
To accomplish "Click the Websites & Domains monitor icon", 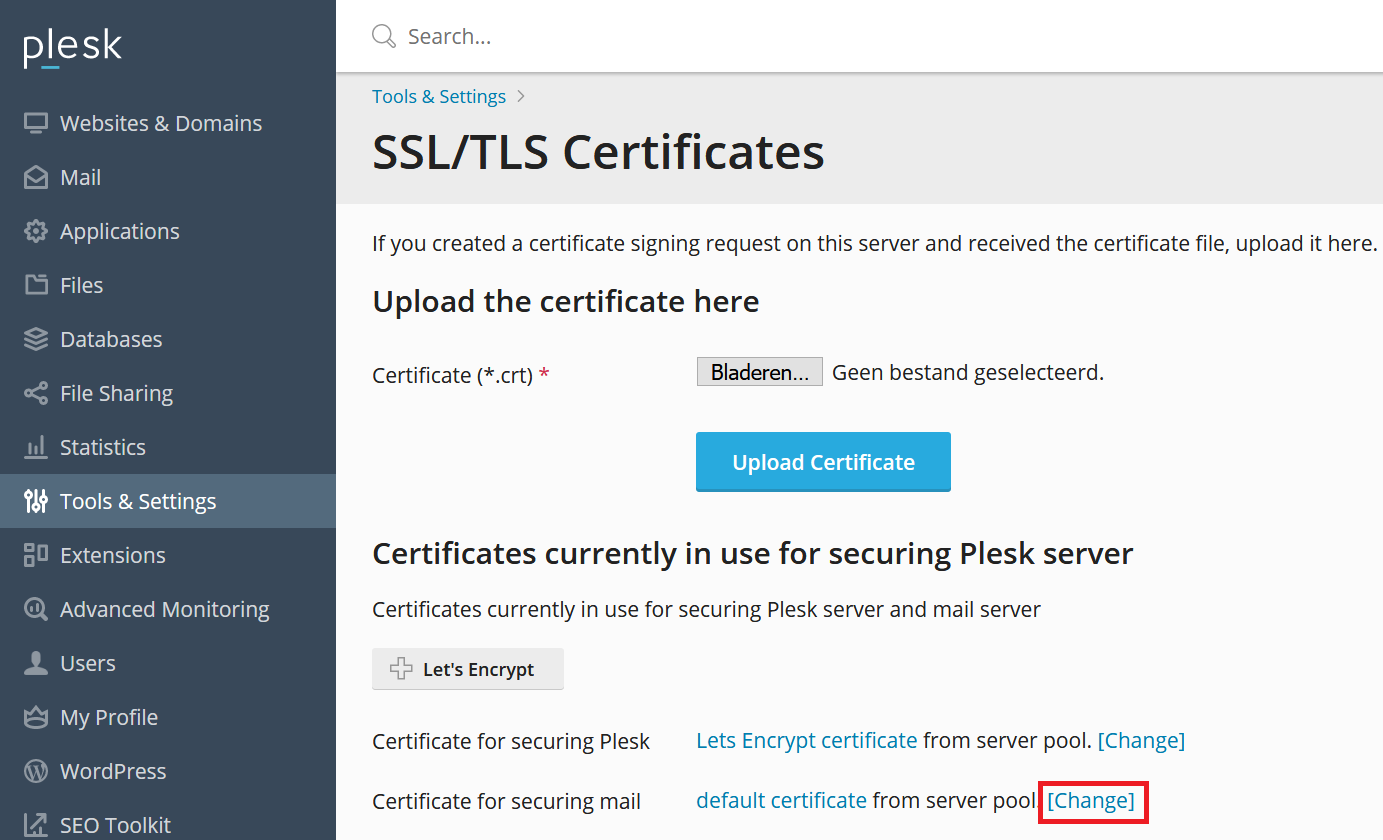I will (36, 124).
